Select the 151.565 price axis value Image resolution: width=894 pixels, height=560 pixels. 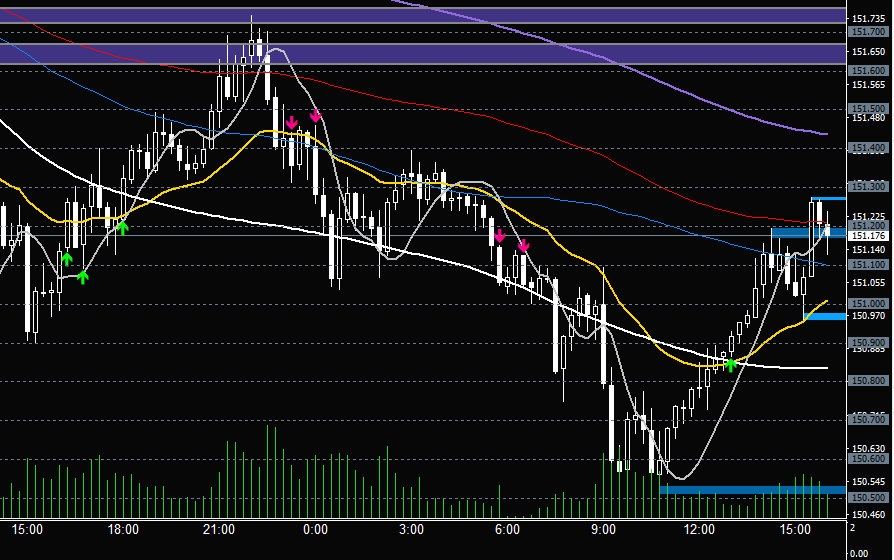(868, 85)
